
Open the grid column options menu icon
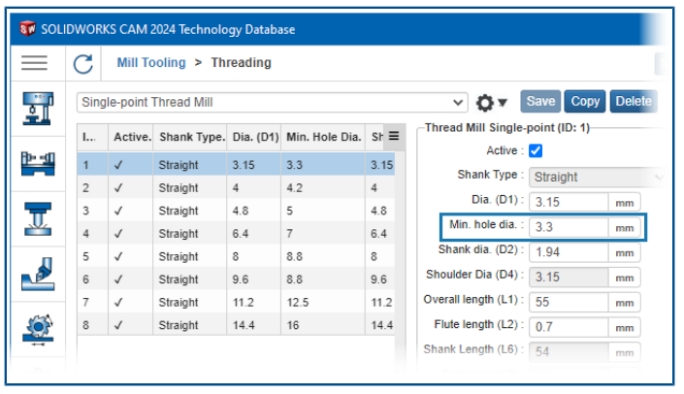coord(393,136)
